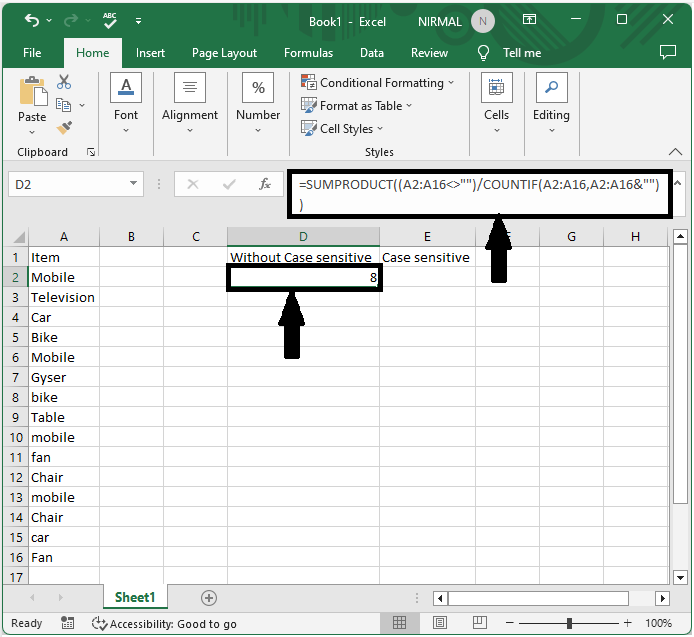The height and width of the screenshot is (637, 694).
Task: Click the Copy icon
Action: (x=63, y=105)
